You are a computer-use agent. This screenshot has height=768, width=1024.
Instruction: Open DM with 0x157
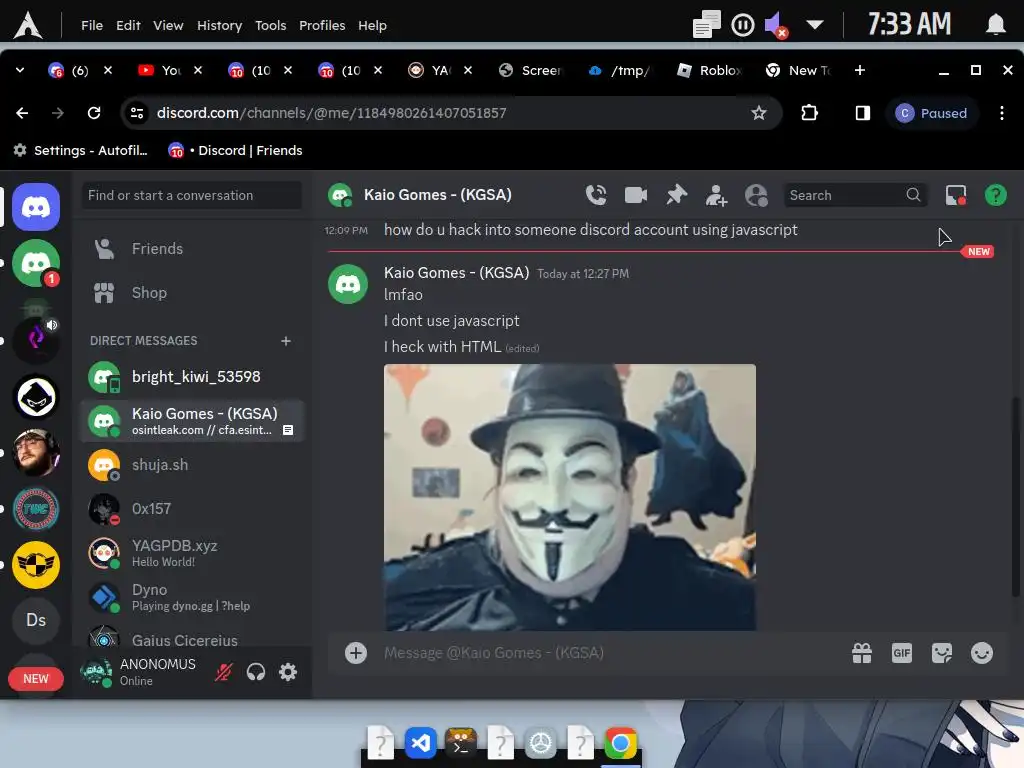pyautogui.click(x=192, y=509)
